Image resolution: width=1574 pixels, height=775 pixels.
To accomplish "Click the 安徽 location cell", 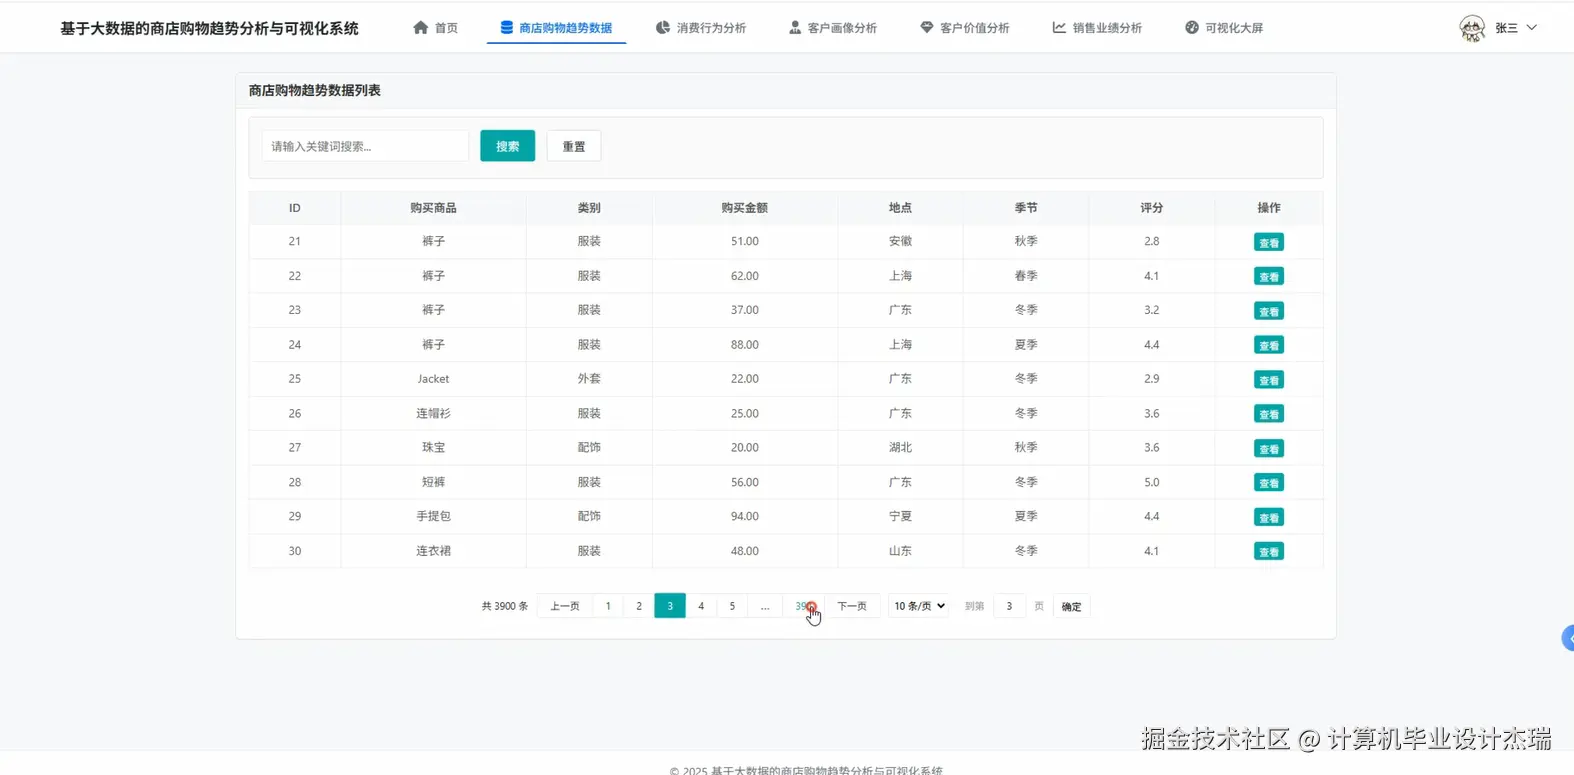I will [x=900, y=241].
